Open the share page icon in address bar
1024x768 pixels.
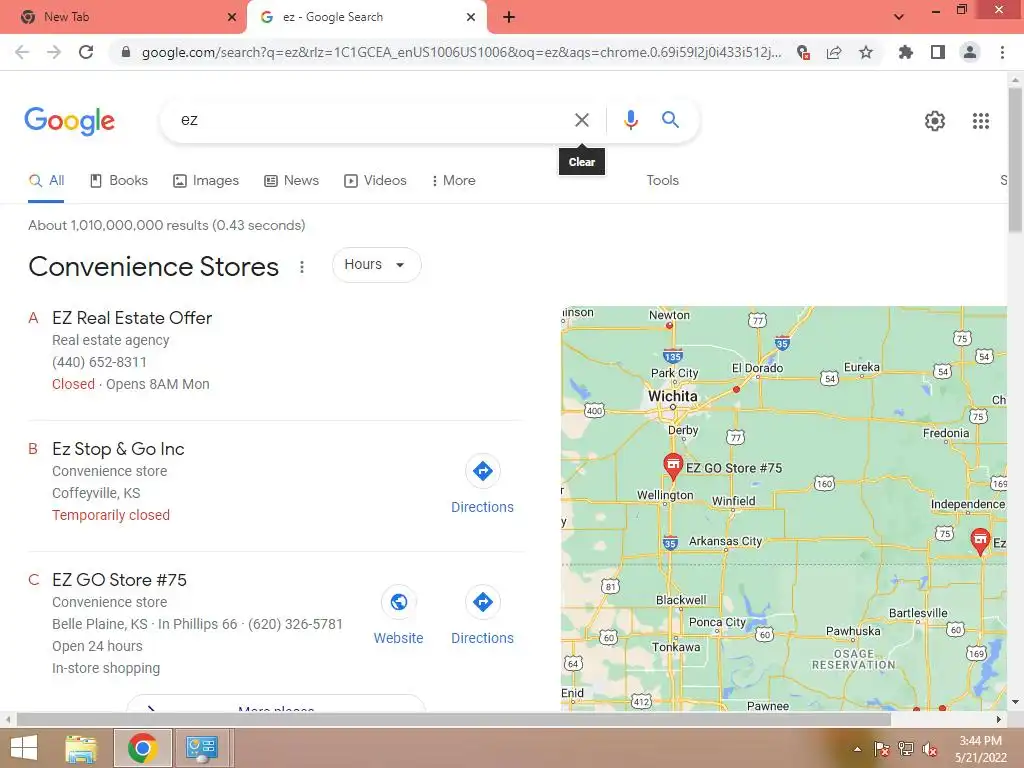coord(834,52)
